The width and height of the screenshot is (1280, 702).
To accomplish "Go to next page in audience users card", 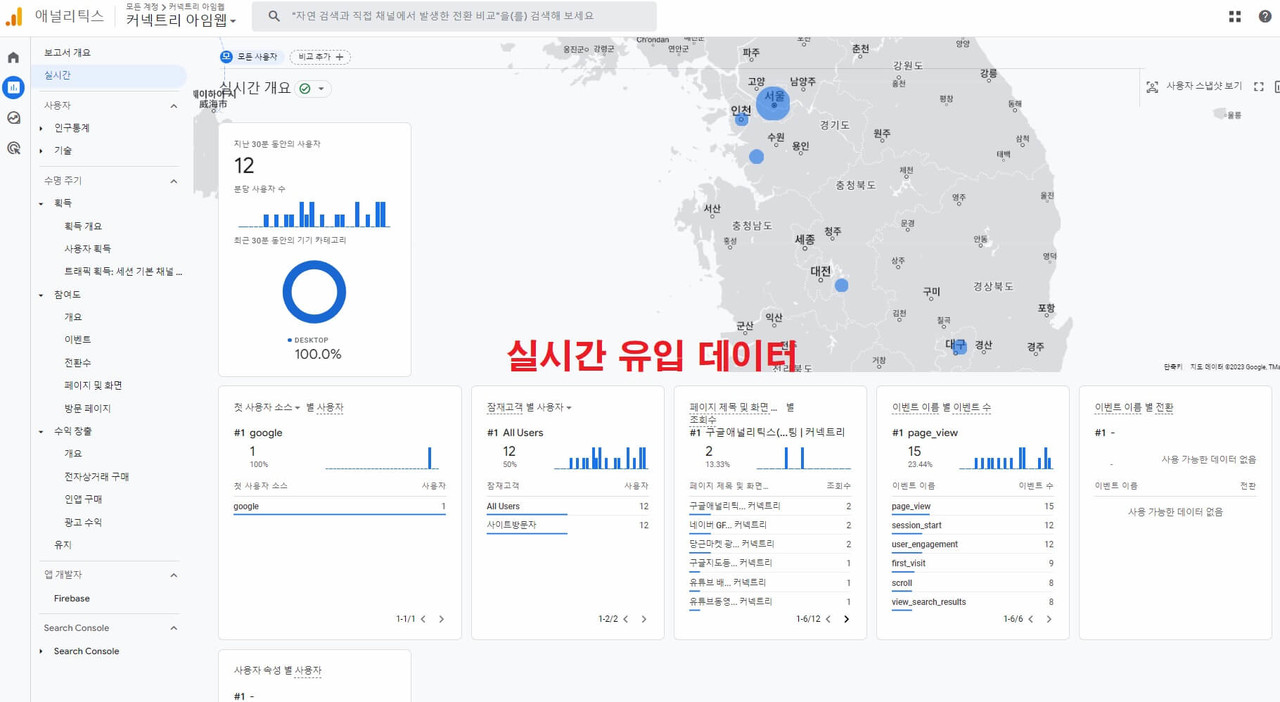I will point(644,619).
